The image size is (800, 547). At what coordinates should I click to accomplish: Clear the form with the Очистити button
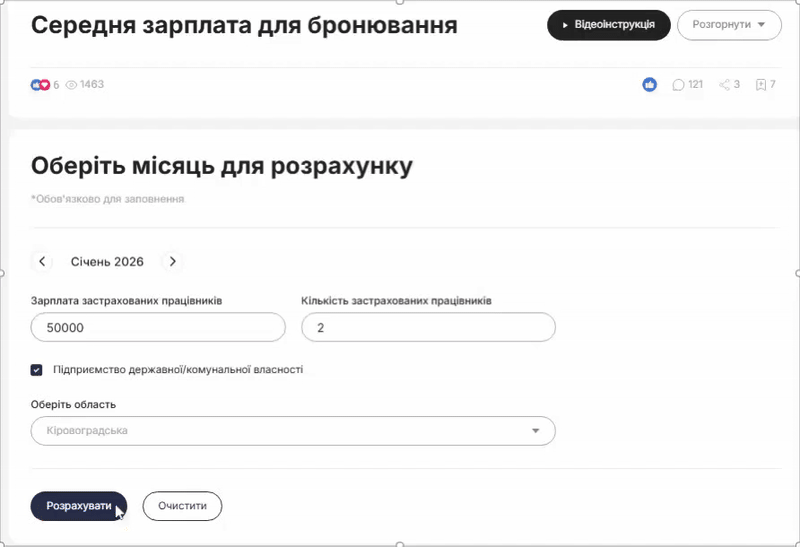(182, 506)
